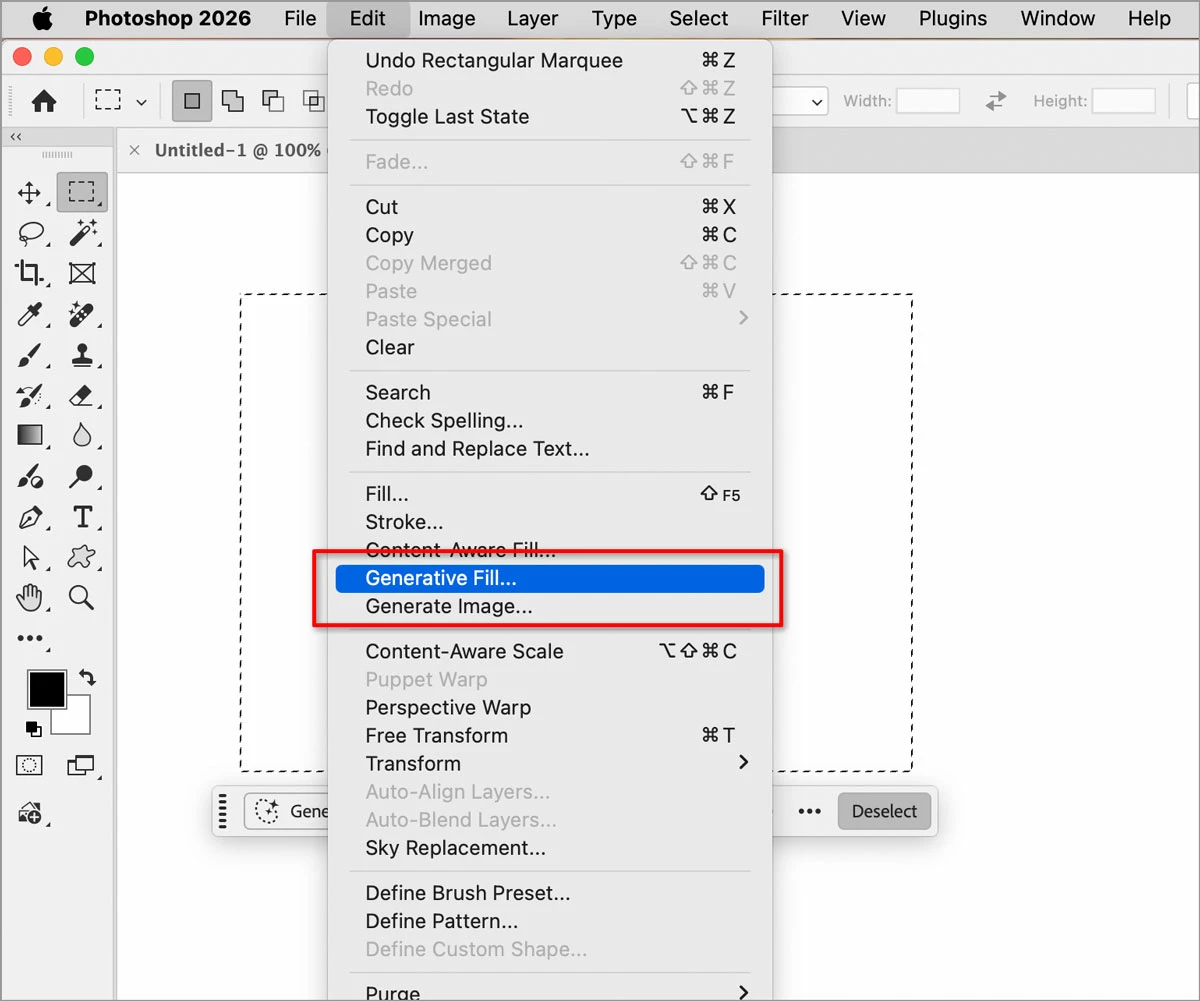
Task: Click the Generate Image tool at toolbar bottom
Action: [x=30, y=812]
